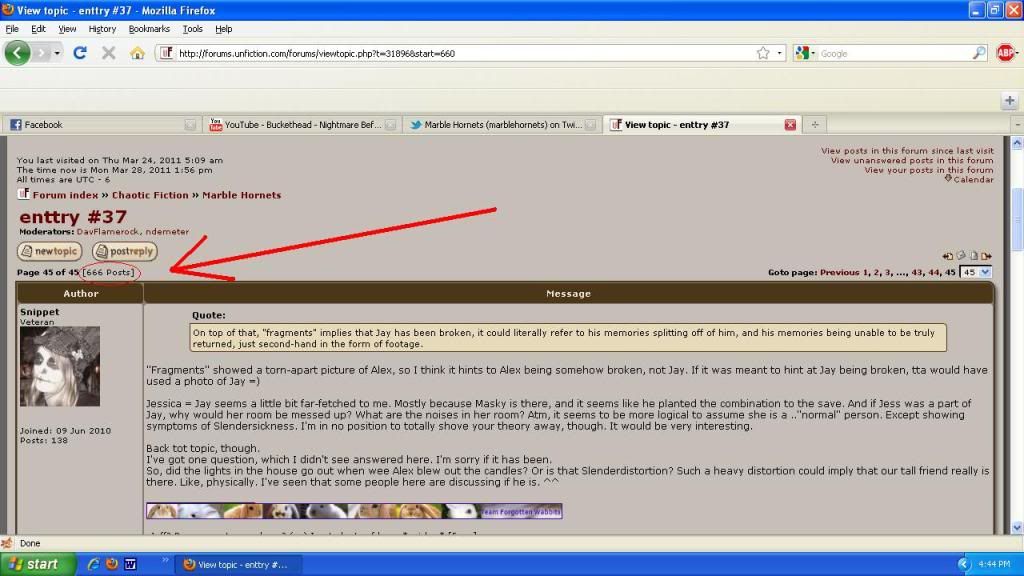
Task: Close the 'View topic - enttry #37' tab
Action: (790, 125)
